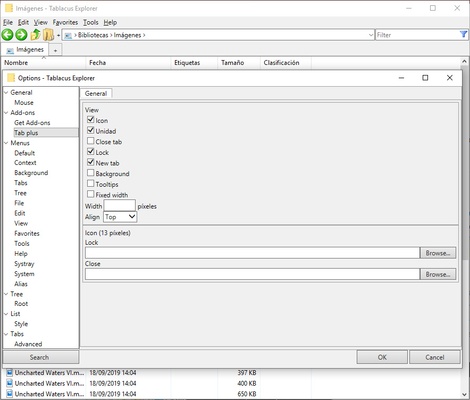Click the Imágenes tab's picture icon
Screen dimensions: 470x400
10,50
